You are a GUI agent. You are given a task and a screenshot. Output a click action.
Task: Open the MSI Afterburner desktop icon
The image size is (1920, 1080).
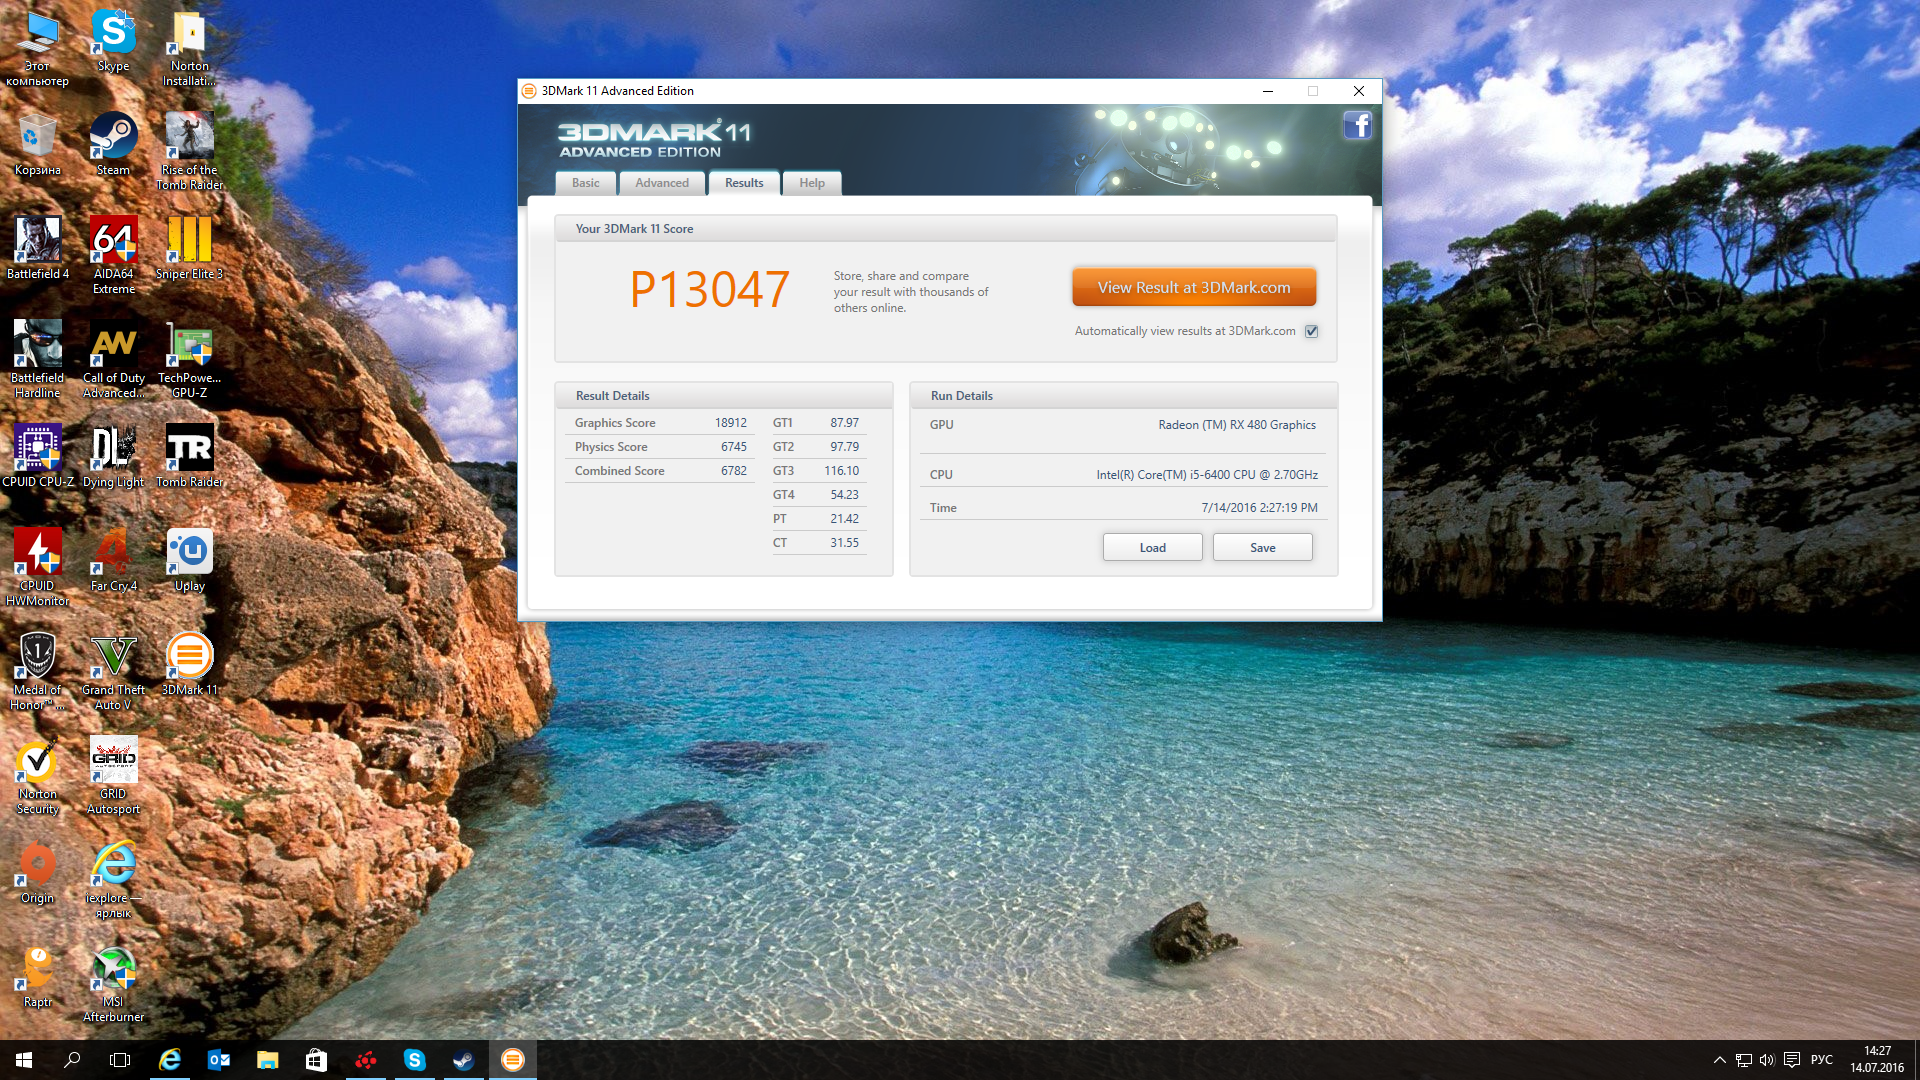114,970
